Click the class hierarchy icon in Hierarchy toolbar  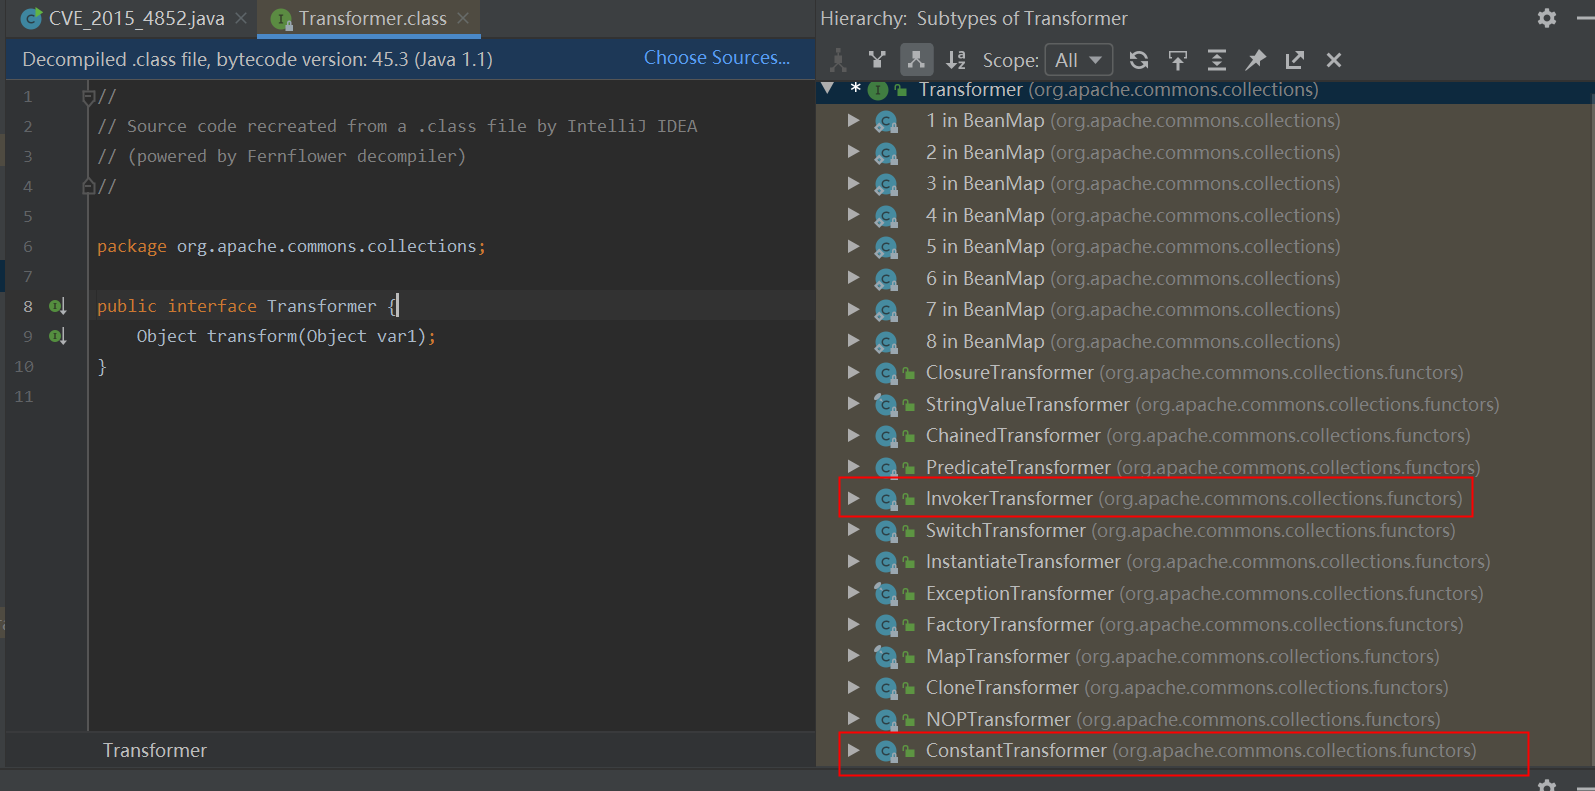838,60
